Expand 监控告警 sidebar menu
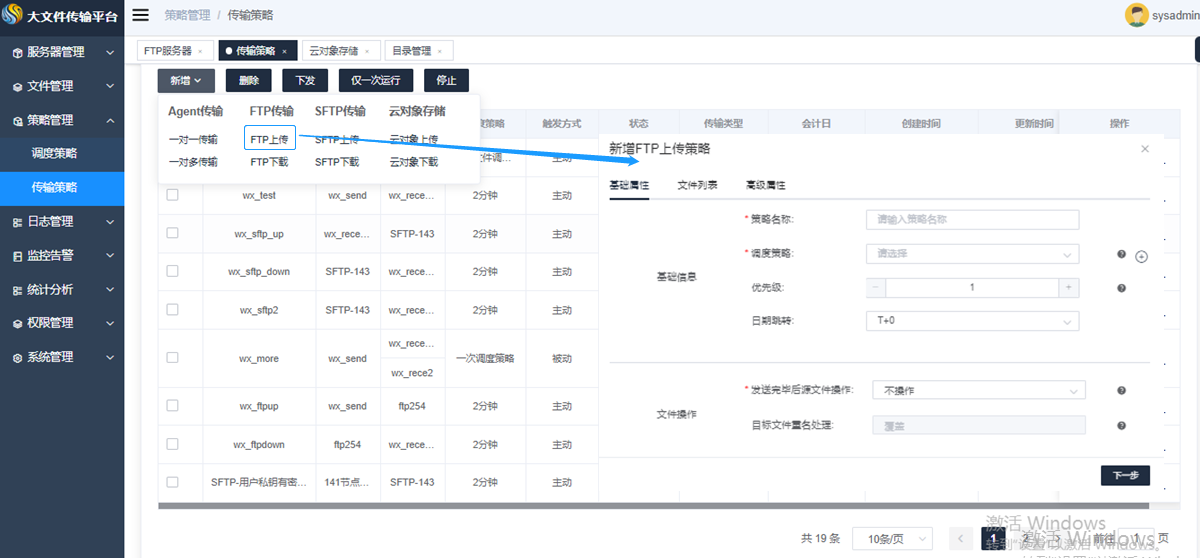The image size is (1200, 558). (x=62, y=255)
